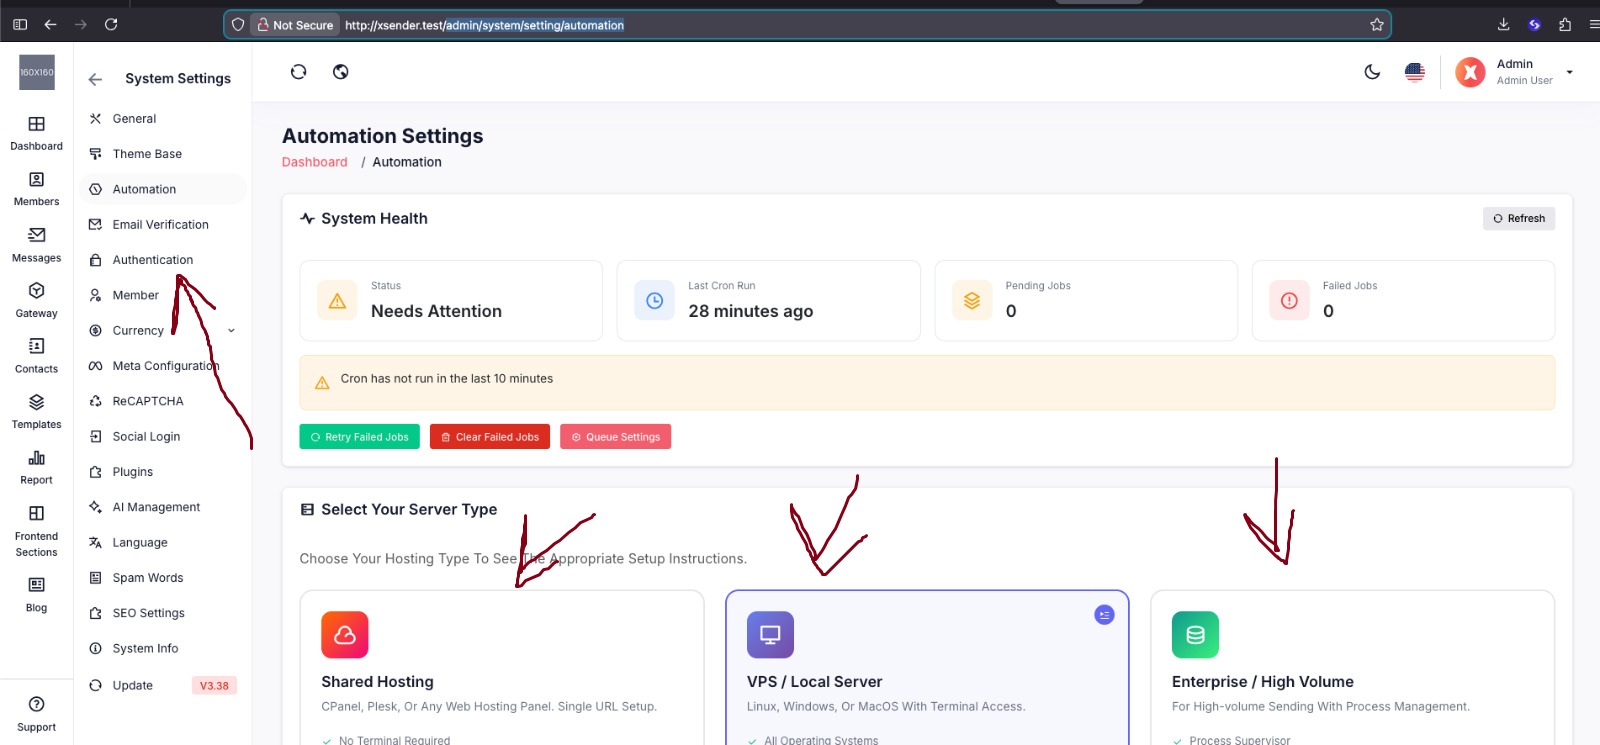This screenshot has width=1600, height=745.
Task: Select the Enterprise / High Volume card
Action: click(x=1352, y=666)
